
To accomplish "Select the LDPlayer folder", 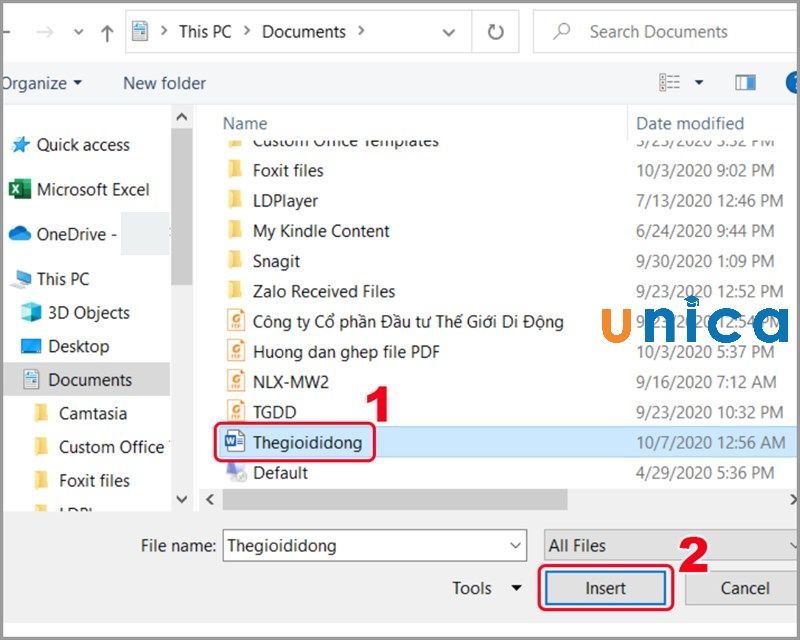I will 285,201.
